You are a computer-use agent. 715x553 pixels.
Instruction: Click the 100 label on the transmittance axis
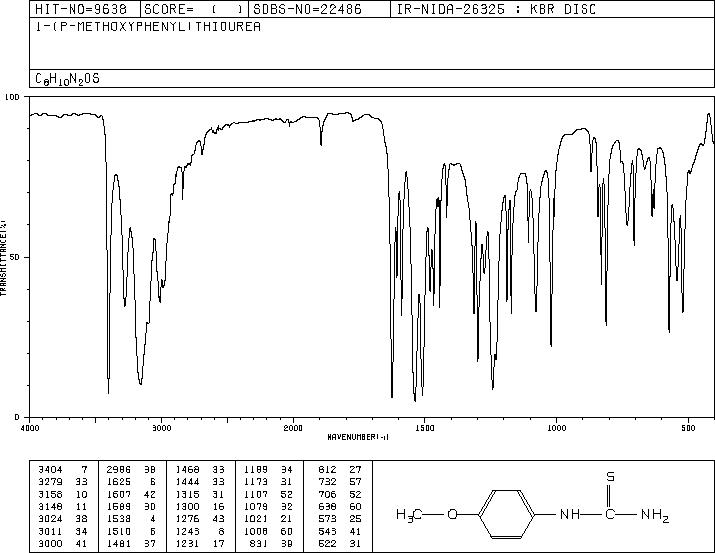12,97
